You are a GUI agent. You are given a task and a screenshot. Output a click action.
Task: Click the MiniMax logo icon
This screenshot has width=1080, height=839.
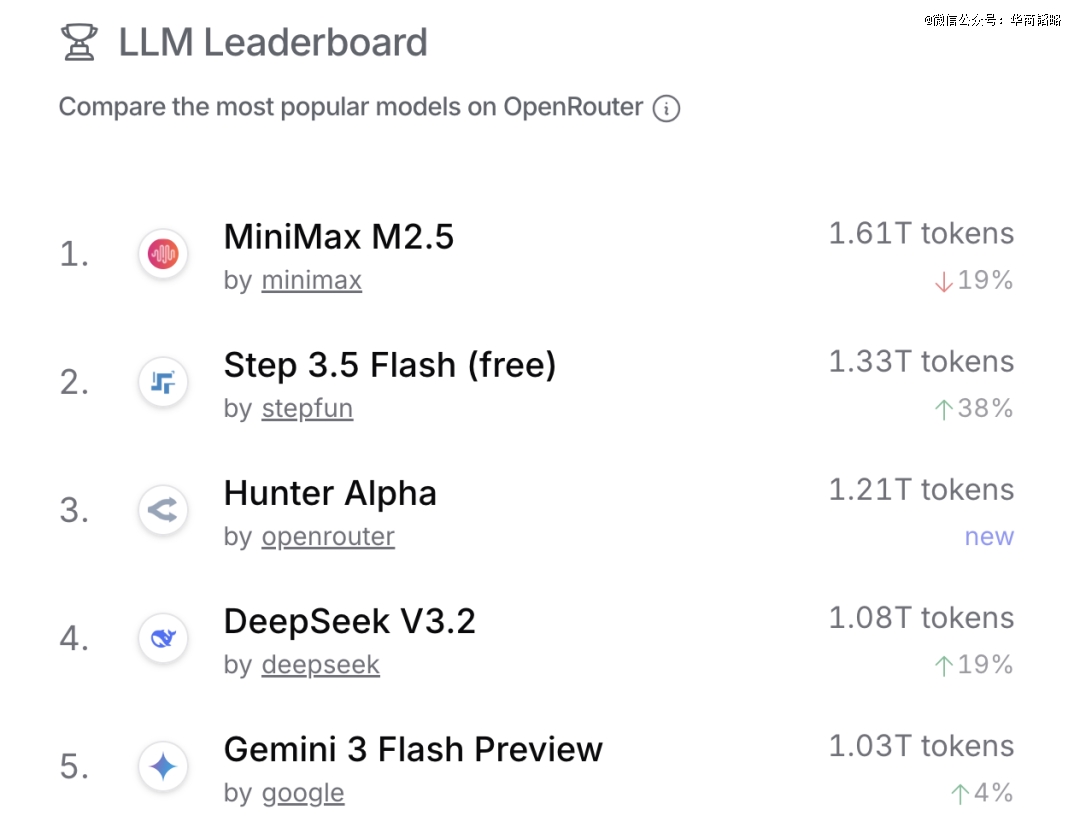163,254
